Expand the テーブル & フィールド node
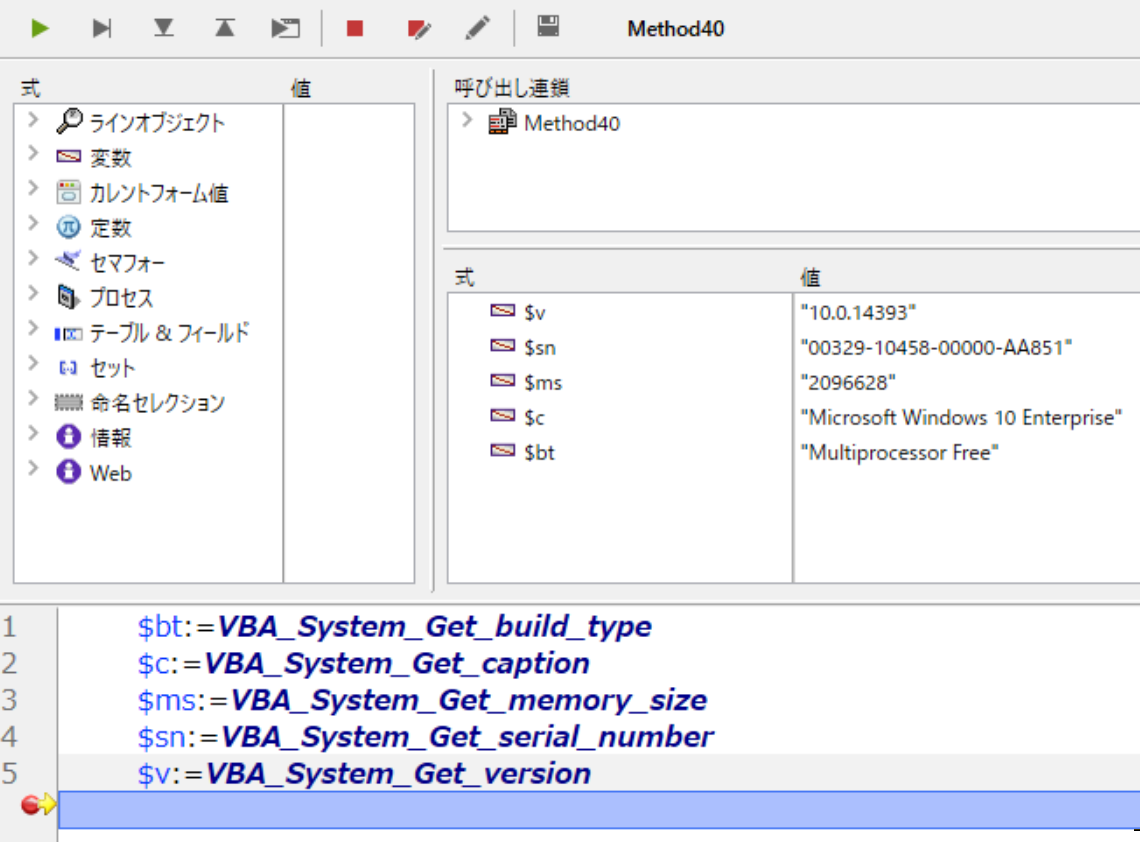Screen dimensions: 1140x842 [x=31, y=332]
